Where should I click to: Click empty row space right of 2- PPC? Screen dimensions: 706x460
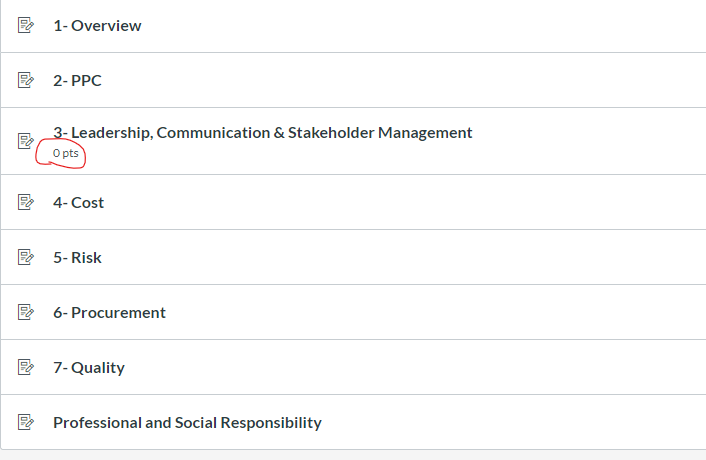tap(400, 81)
